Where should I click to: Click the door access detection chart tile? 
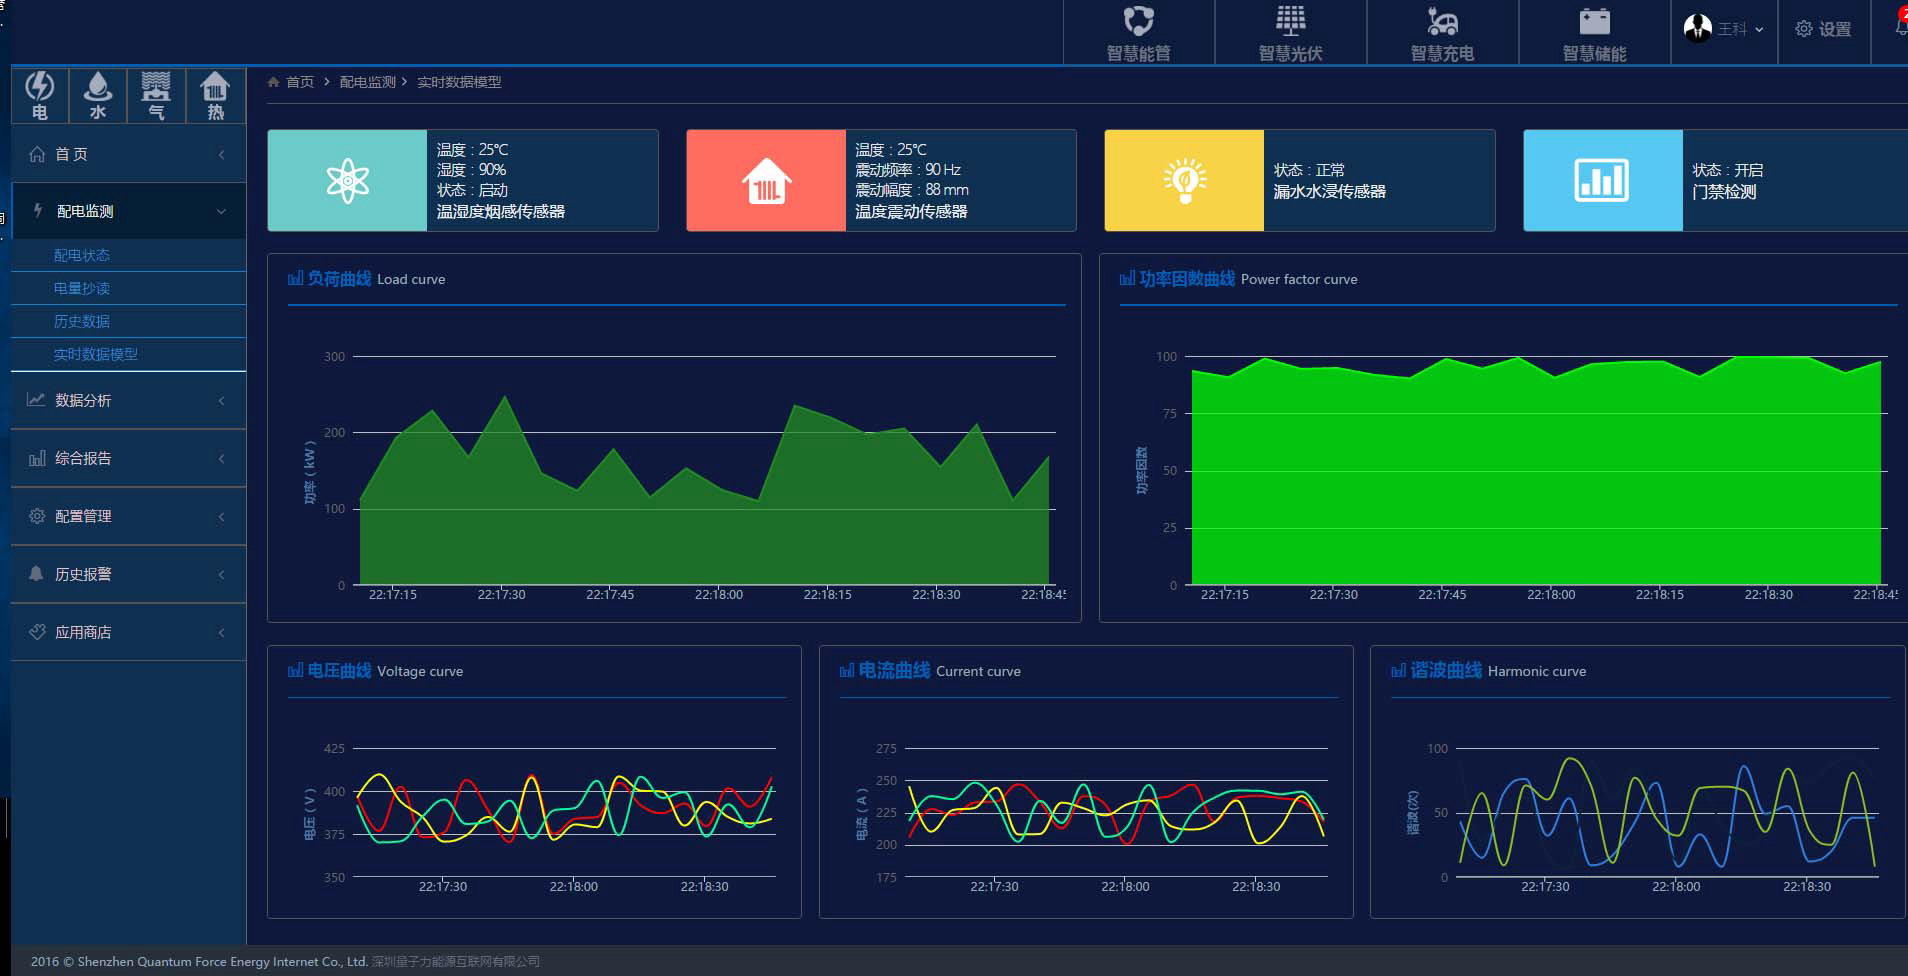tap(1602, 181)
